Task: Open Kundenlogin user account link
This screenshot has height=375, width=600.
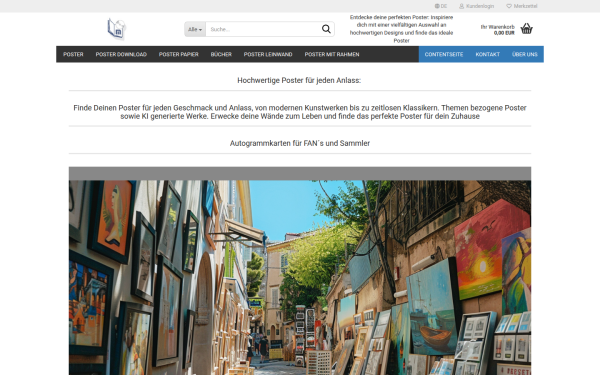Action: [x=476, y=6]
